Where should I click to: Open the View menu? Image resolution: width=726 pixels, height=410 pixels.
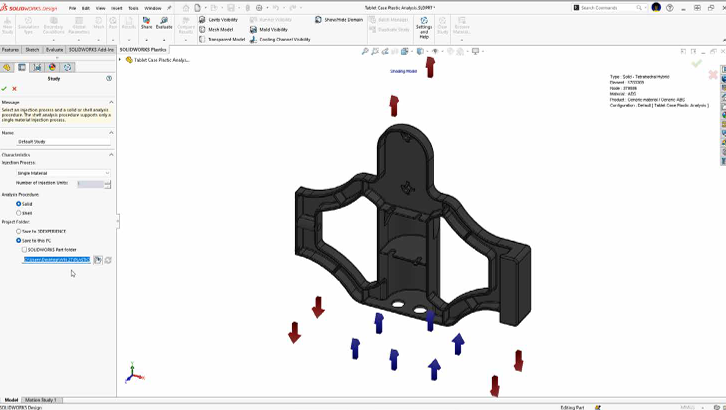tap(100, 8)
